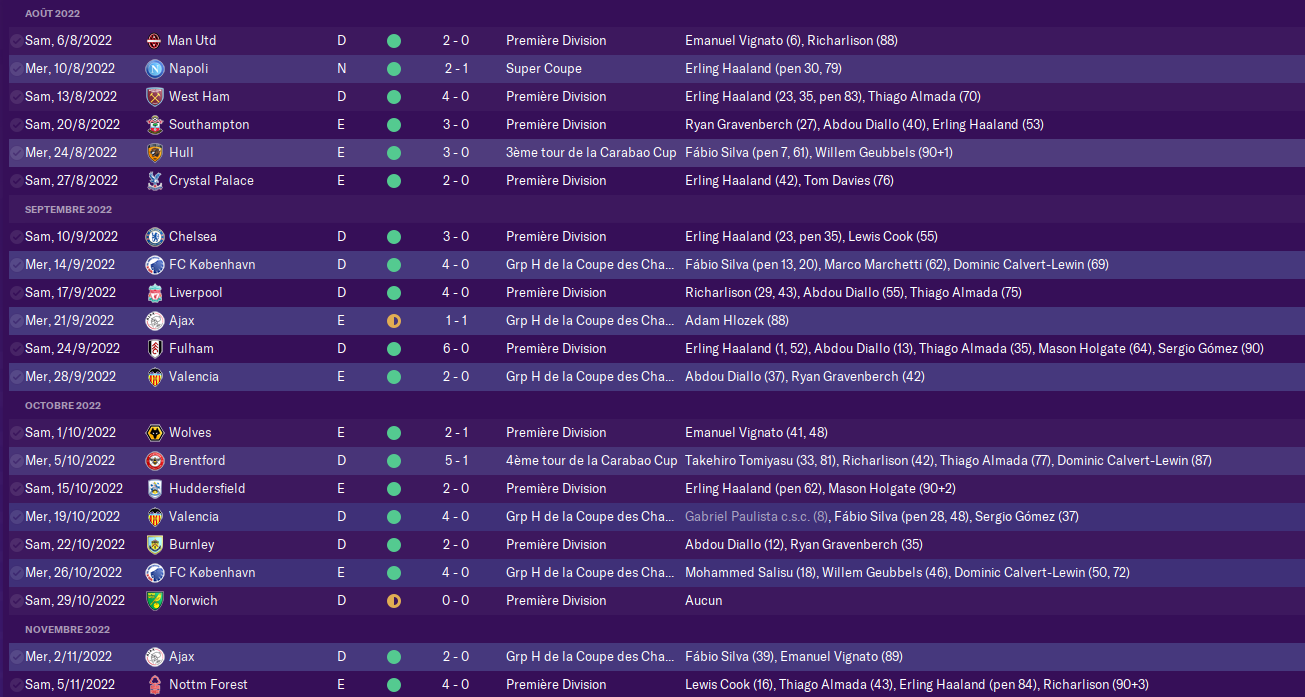Click the date Sam, 22/10/2022
1305x697 pixels.
[x=75, y=545]
